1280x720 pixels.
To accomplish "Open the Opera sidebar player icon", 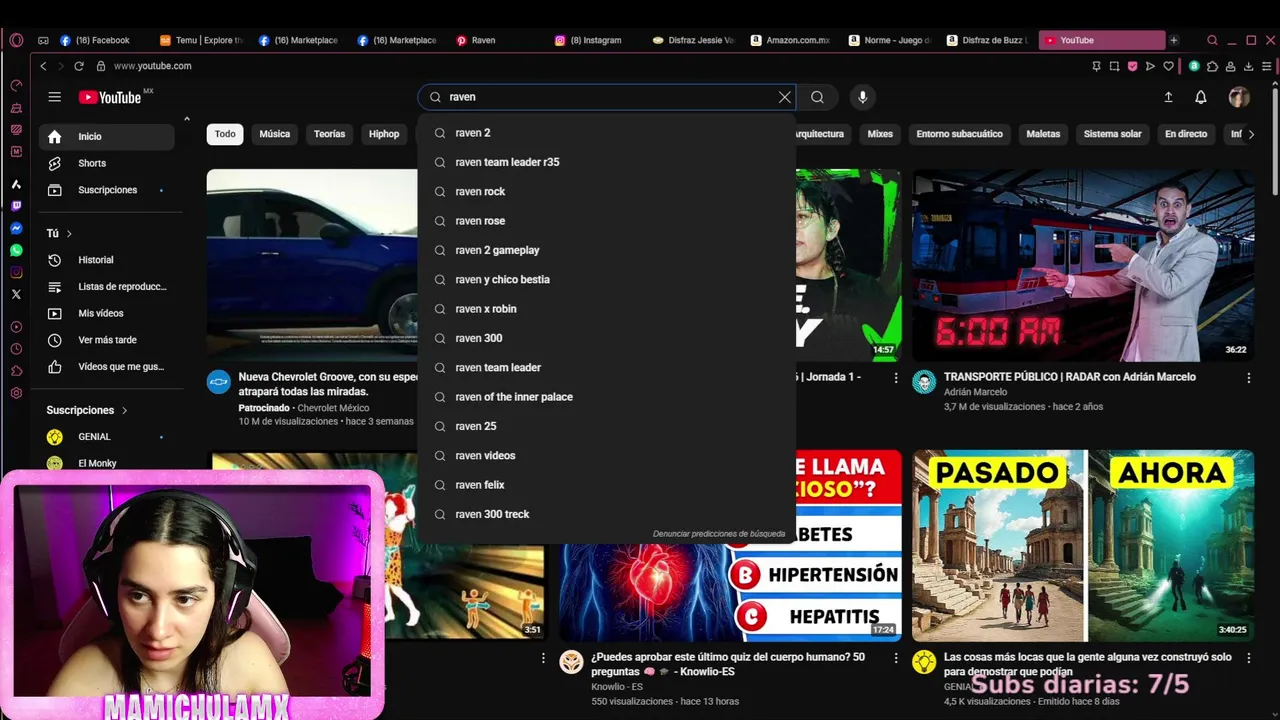I will (x=16, y=327).
